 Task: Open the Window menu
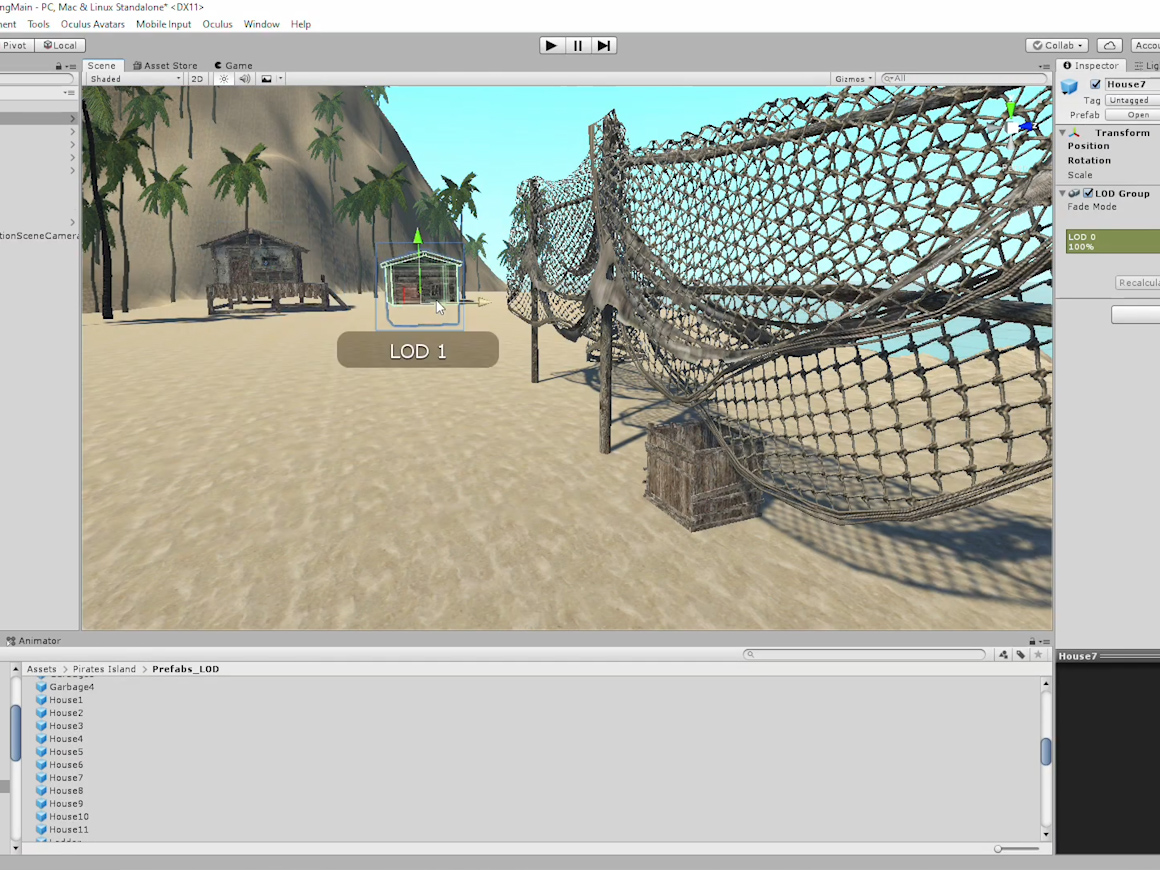[261, 24]
